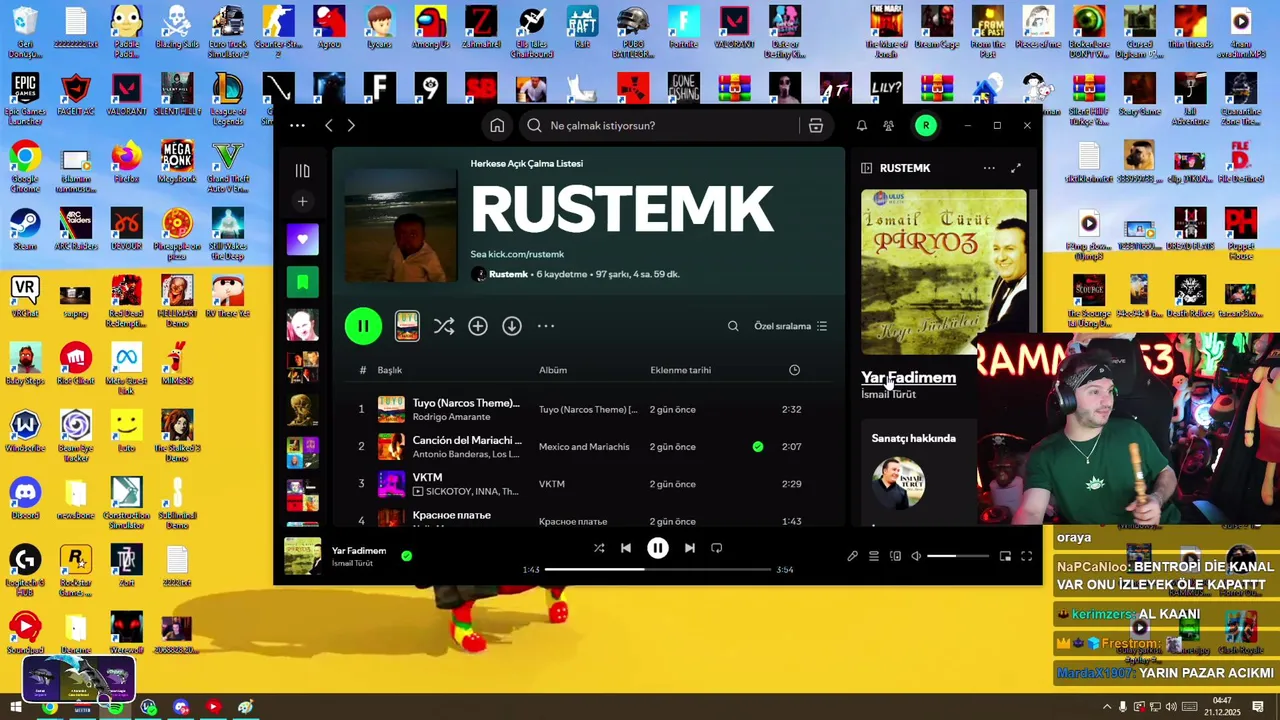The image size is (1280, 720).
Task: Mute with the speaker icon
Action: 916,556
